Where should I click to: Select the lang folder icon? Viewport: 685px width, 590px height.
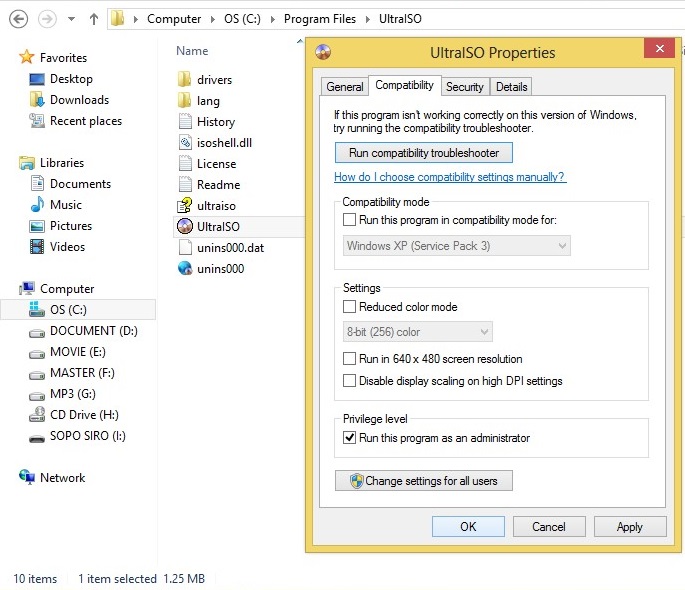[185, 100]
